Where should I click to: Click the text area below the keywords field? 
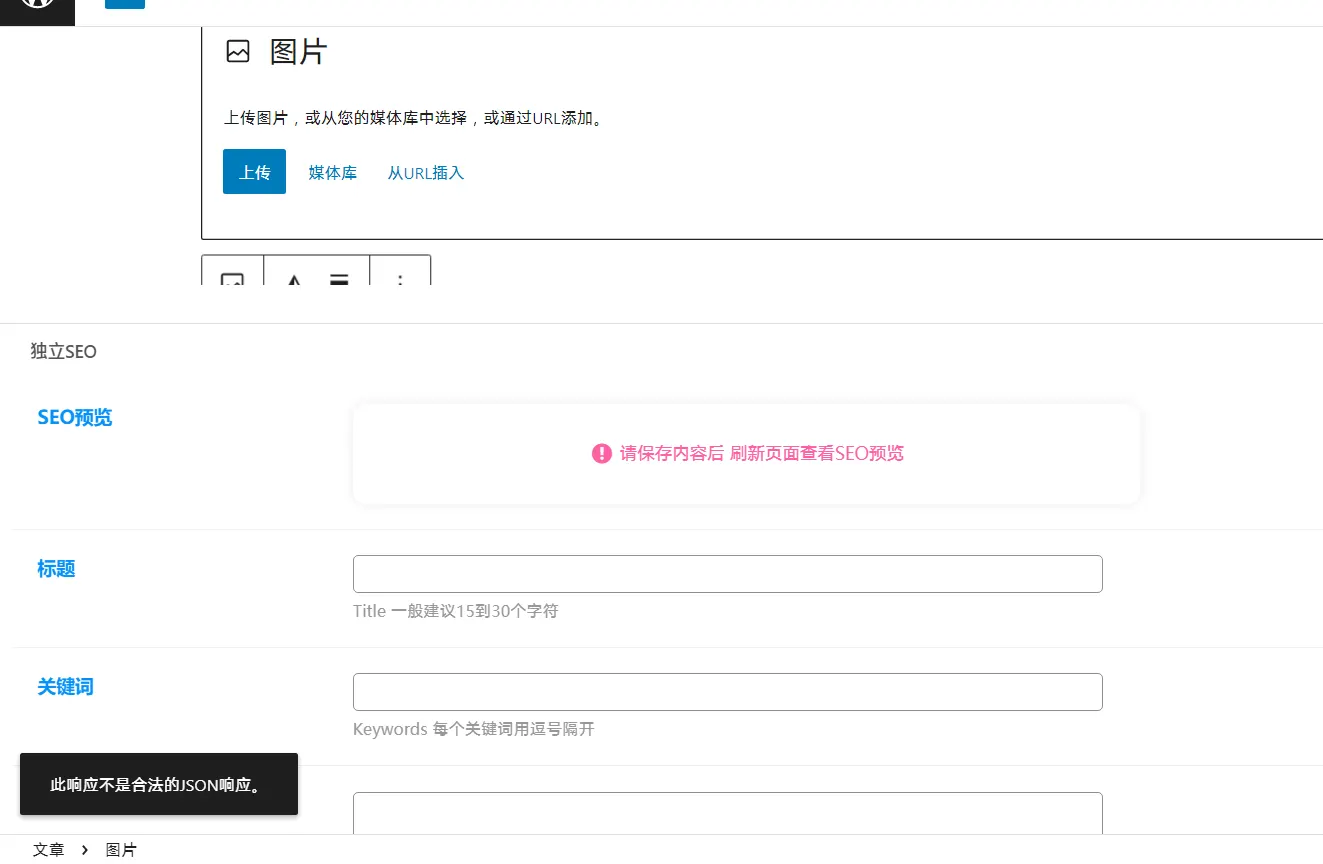[x=728, y=813]
